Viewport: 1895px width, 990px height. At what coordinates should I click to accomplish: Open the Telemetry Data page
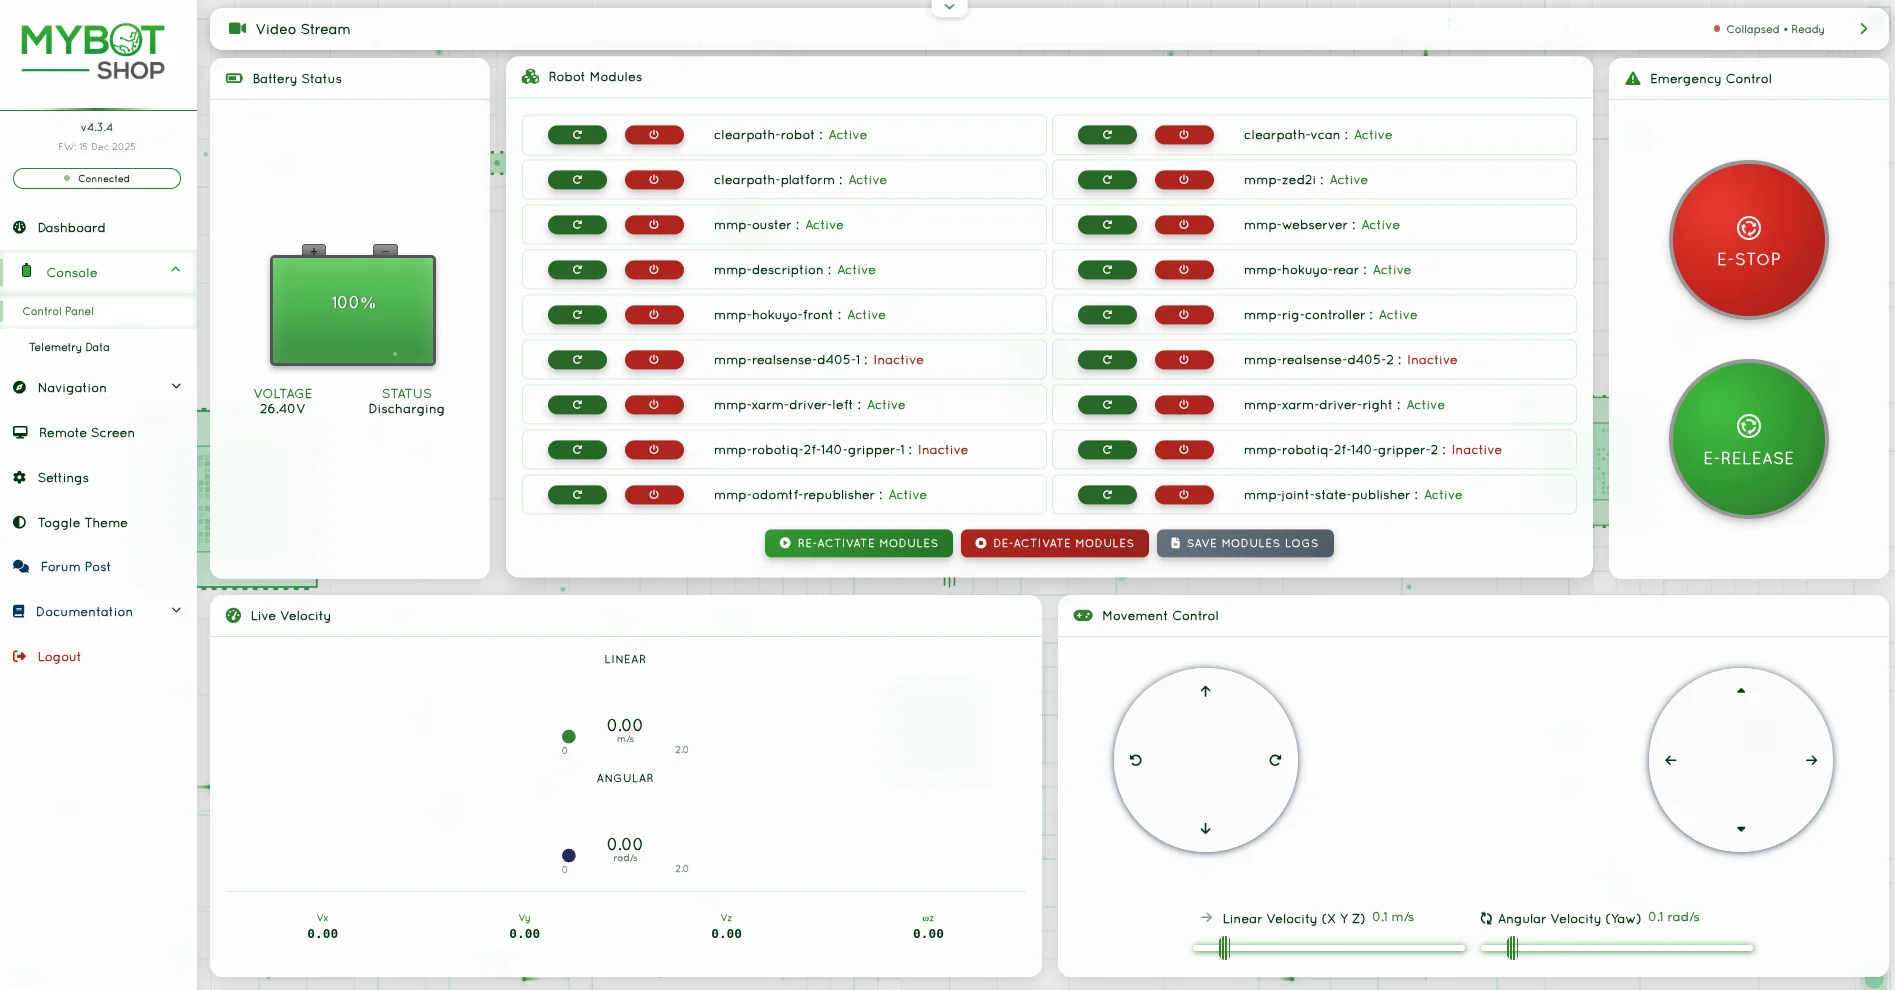[x=69, y=348]
